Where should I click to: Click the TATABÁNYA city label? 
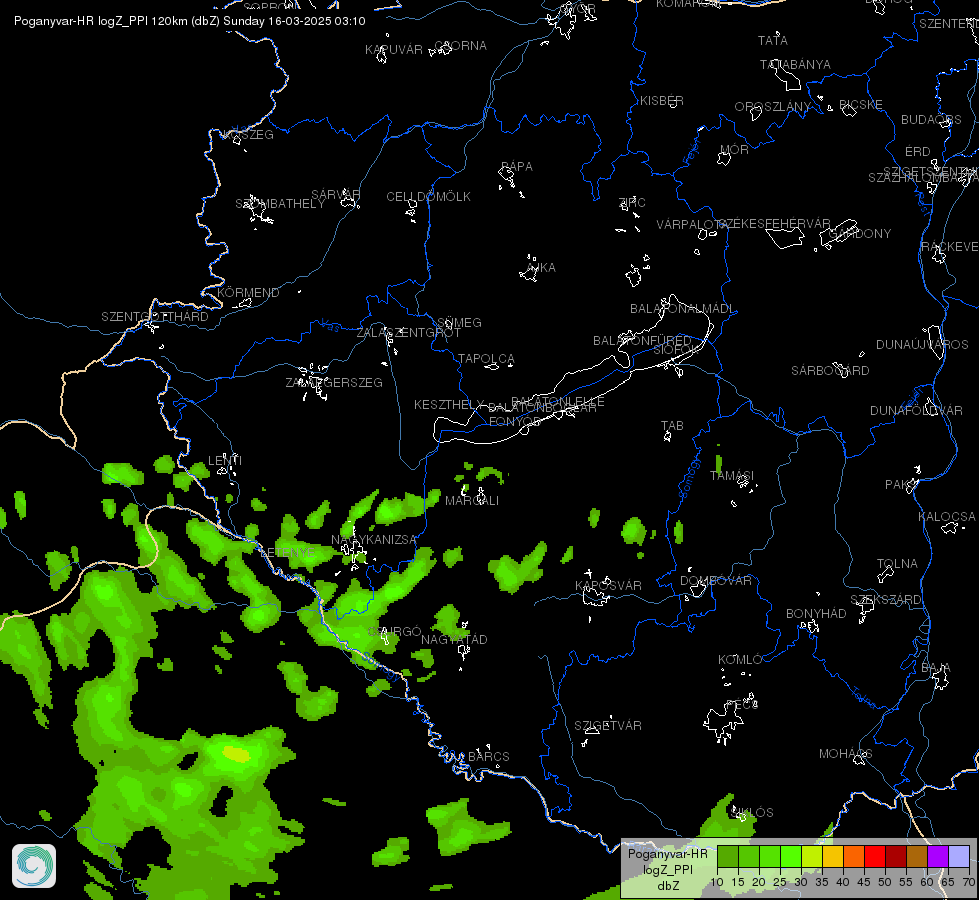(x=795, y=65)
